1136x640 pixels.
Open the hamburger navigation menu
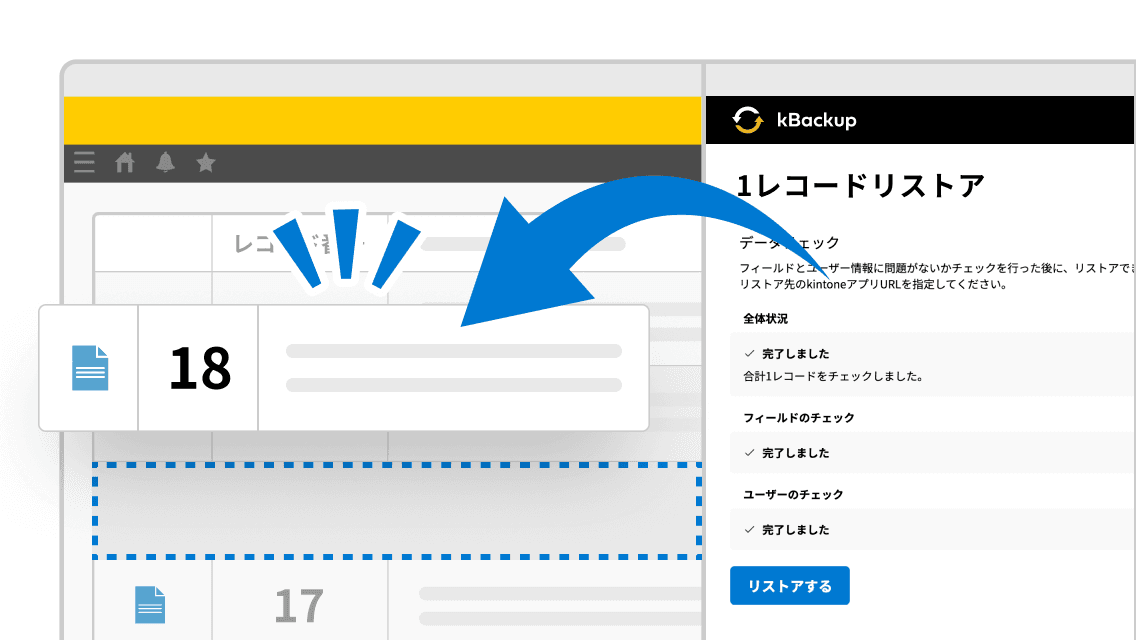tap(84, 162)
